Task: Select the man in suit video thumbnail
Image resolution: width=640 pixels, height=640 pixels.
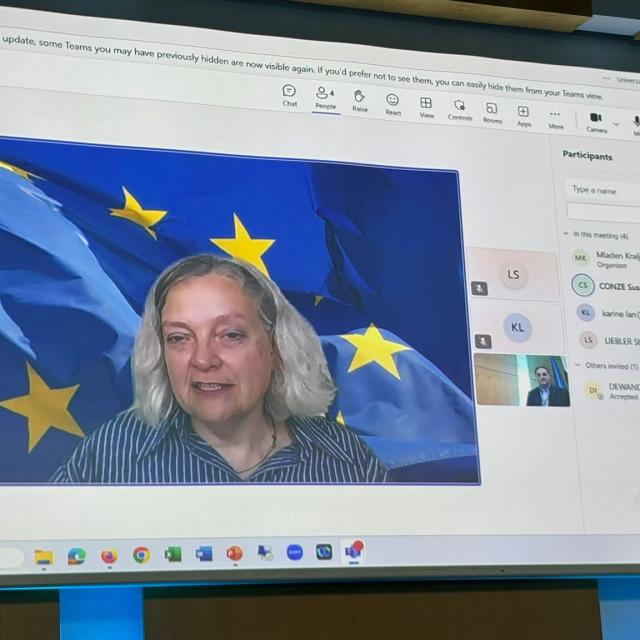Action: tap(522, 380)
